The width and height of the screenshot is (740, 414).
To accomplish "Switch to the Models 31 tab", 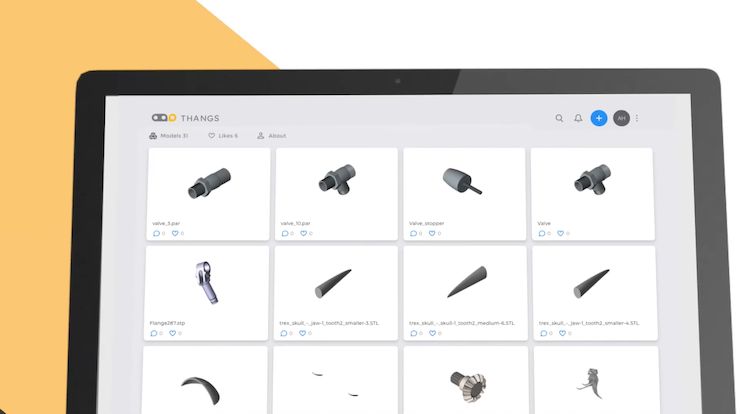I will pyautogui.click(x=168, y=135).
